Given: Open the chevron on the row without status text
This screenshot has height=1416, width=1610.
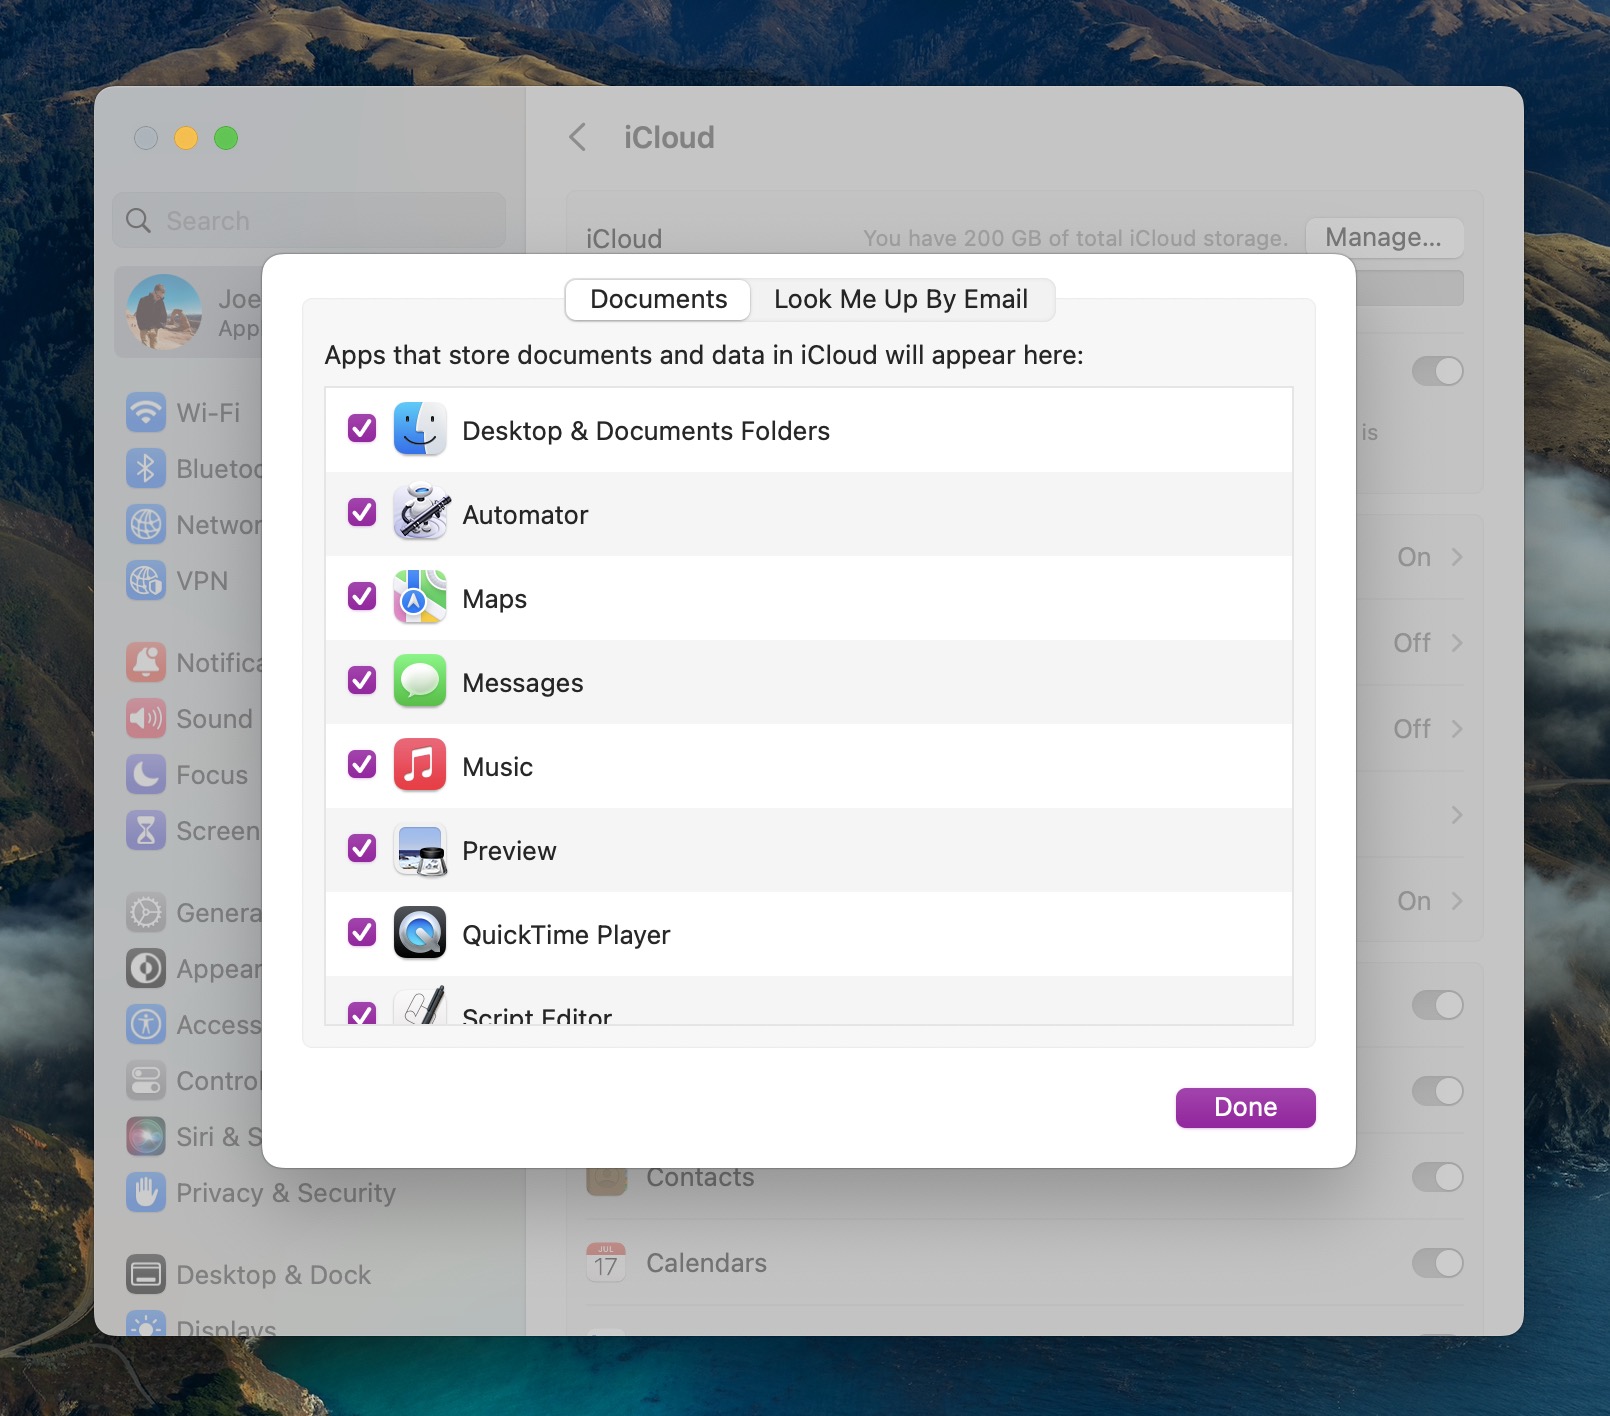Looking at the screenshot, I should [x=1457, y=815].
